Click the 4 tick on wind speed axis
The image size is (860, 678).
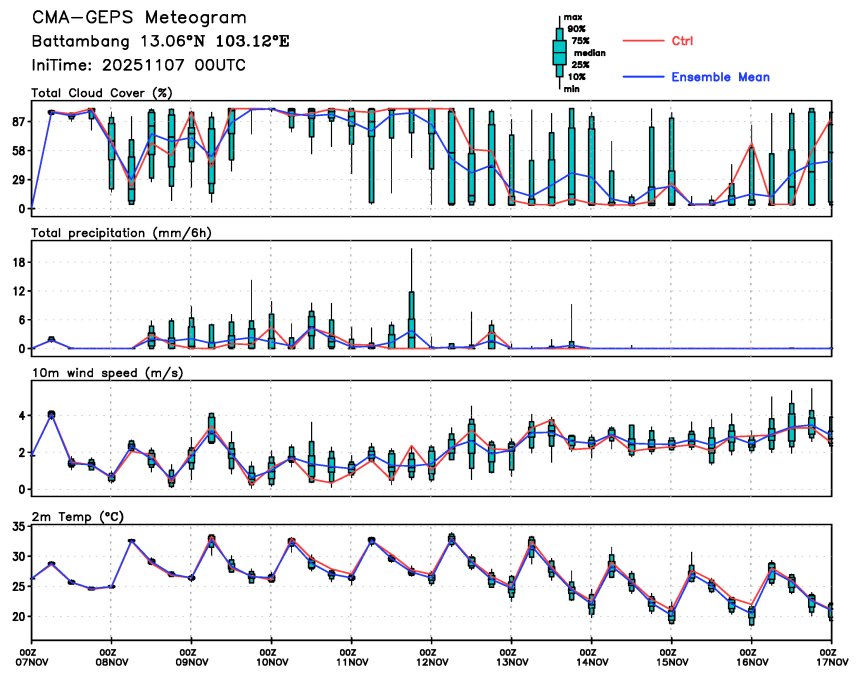click(22, 416)
